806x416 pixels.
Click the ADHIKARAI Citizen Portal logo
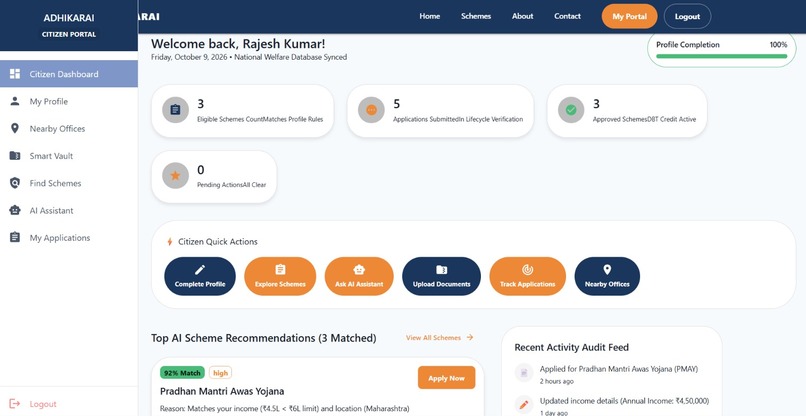69,26
